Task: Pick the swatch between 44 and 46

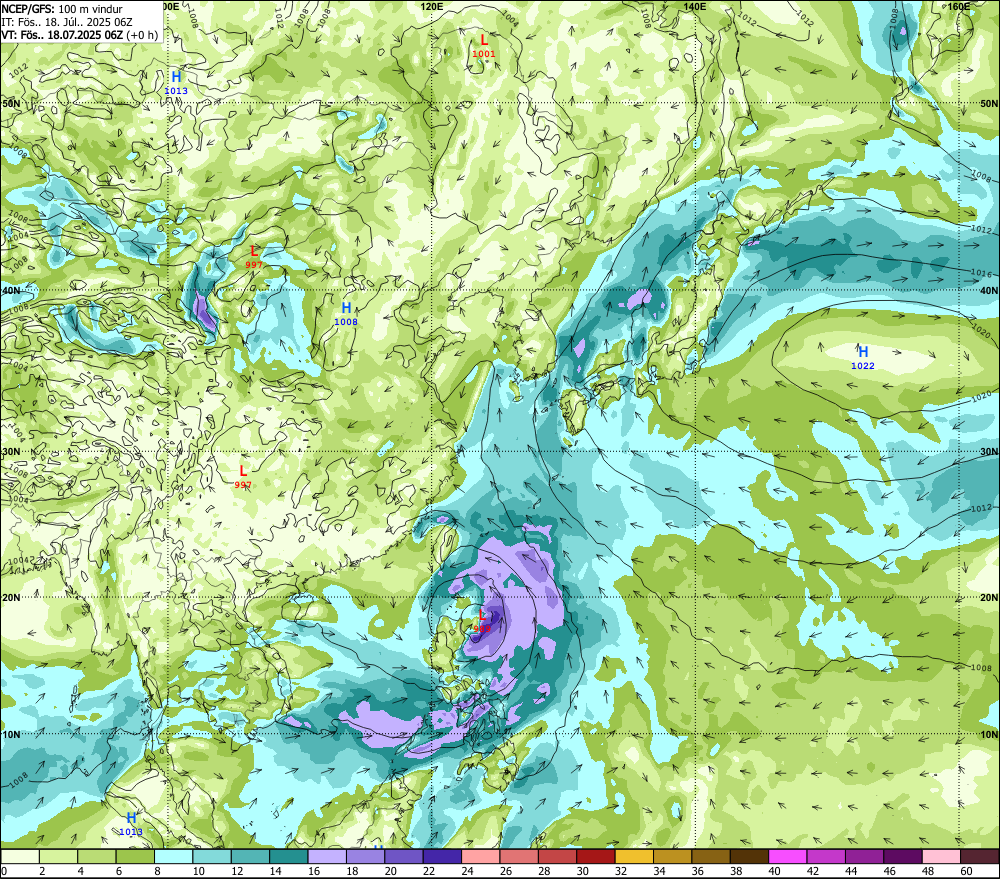Action: coord(864,856)
